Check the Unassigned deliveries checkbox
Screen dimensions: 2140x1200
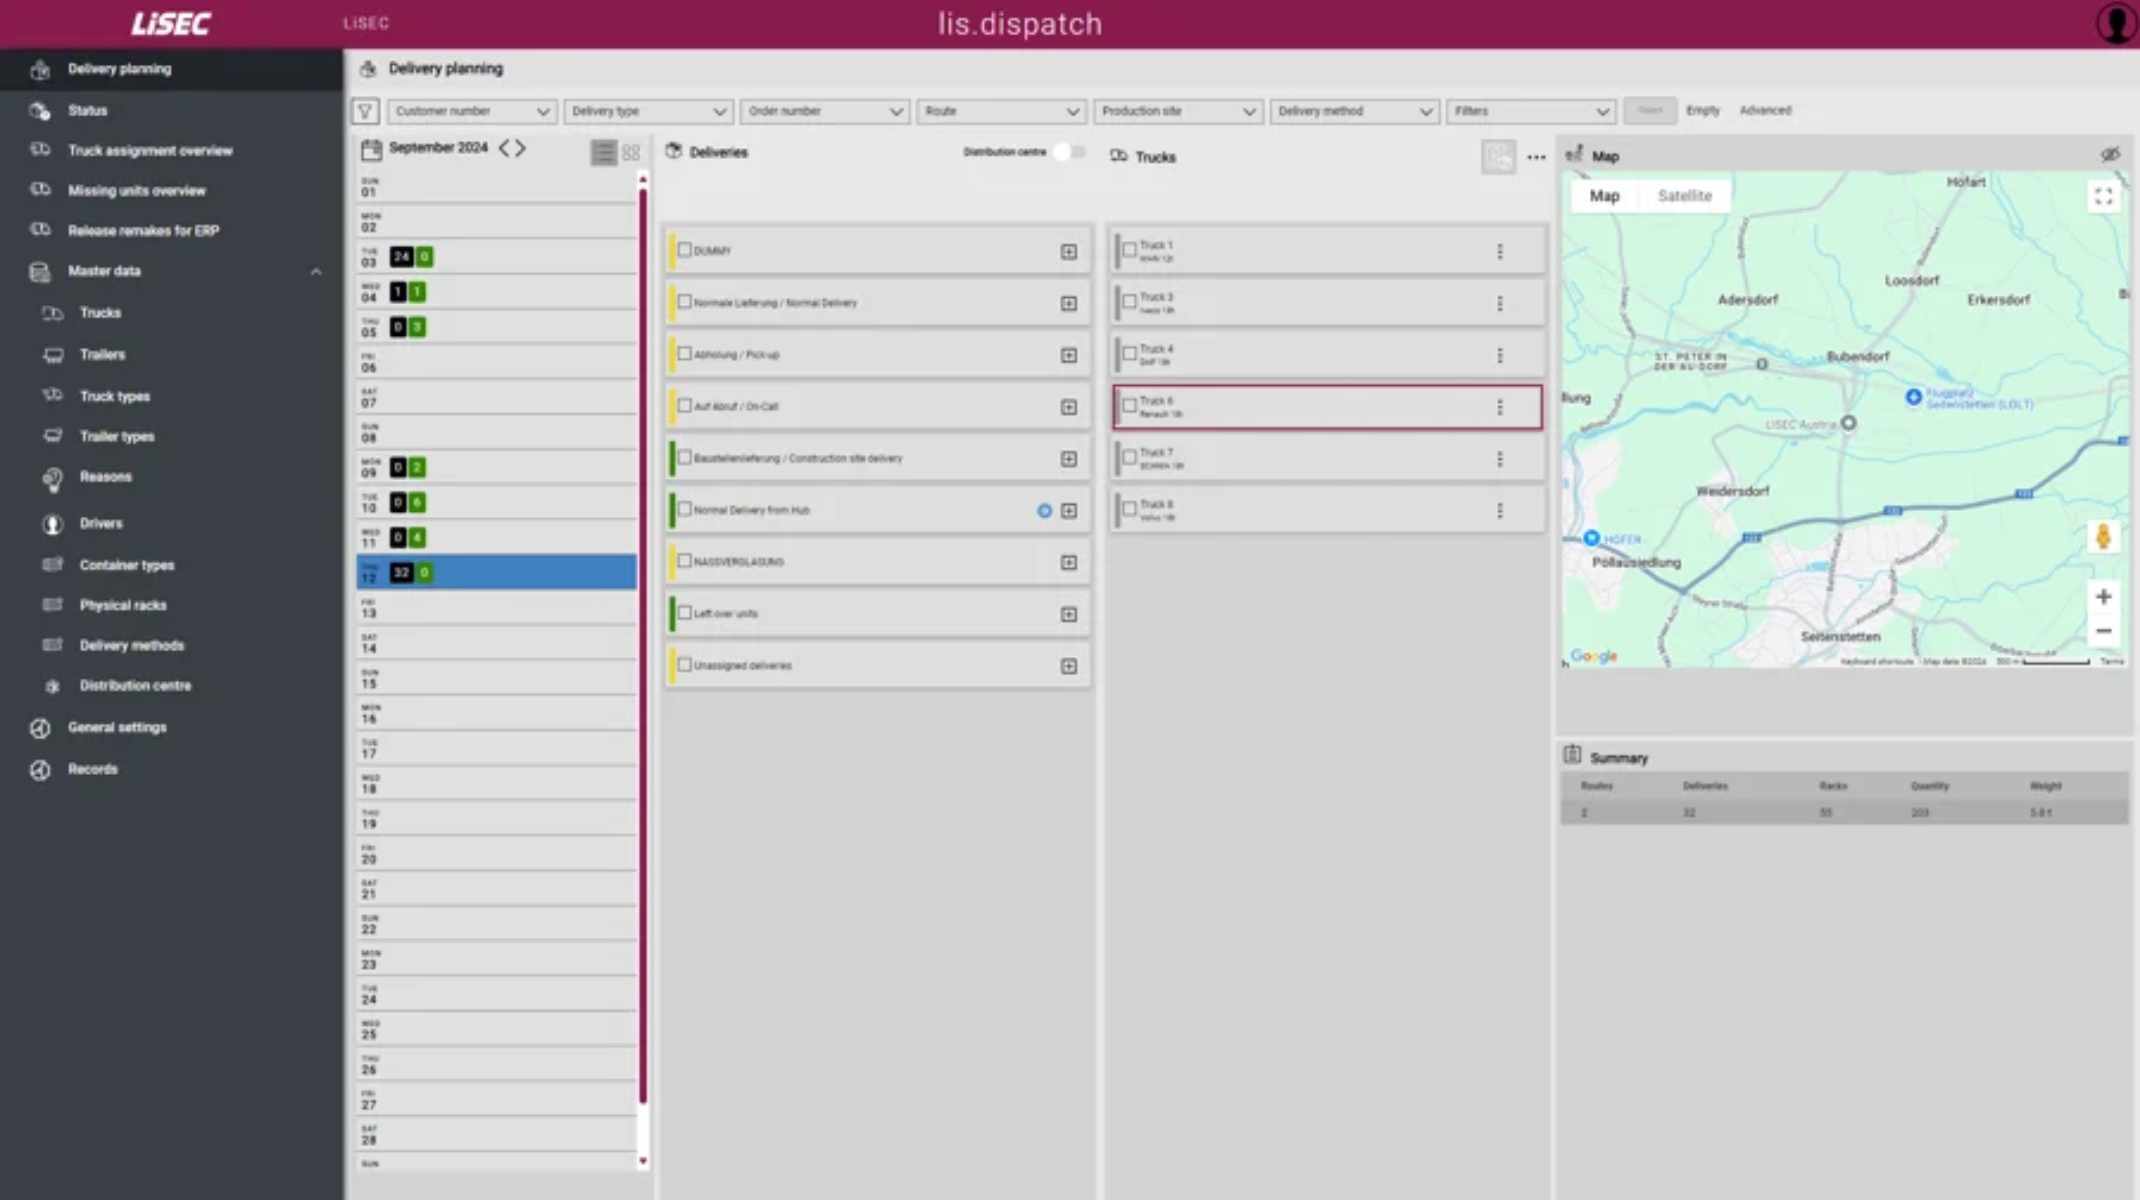(685, 665)
